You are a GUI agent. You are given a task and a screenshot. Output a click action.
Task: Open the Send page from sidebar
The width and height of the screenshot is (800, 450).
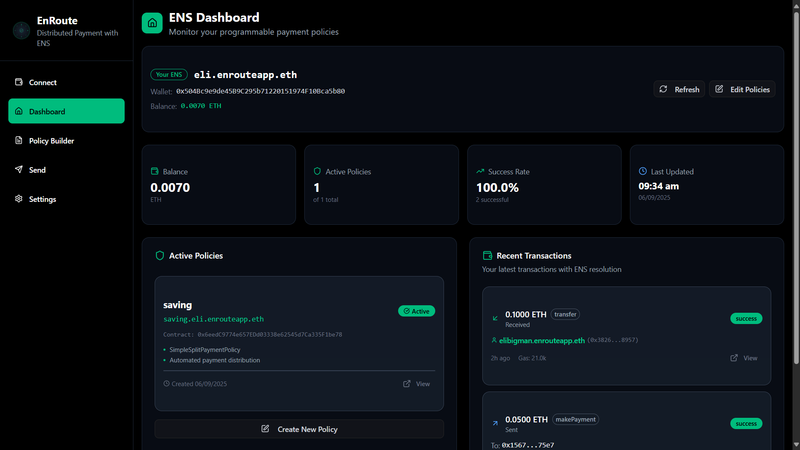click(x=37, y=170)
